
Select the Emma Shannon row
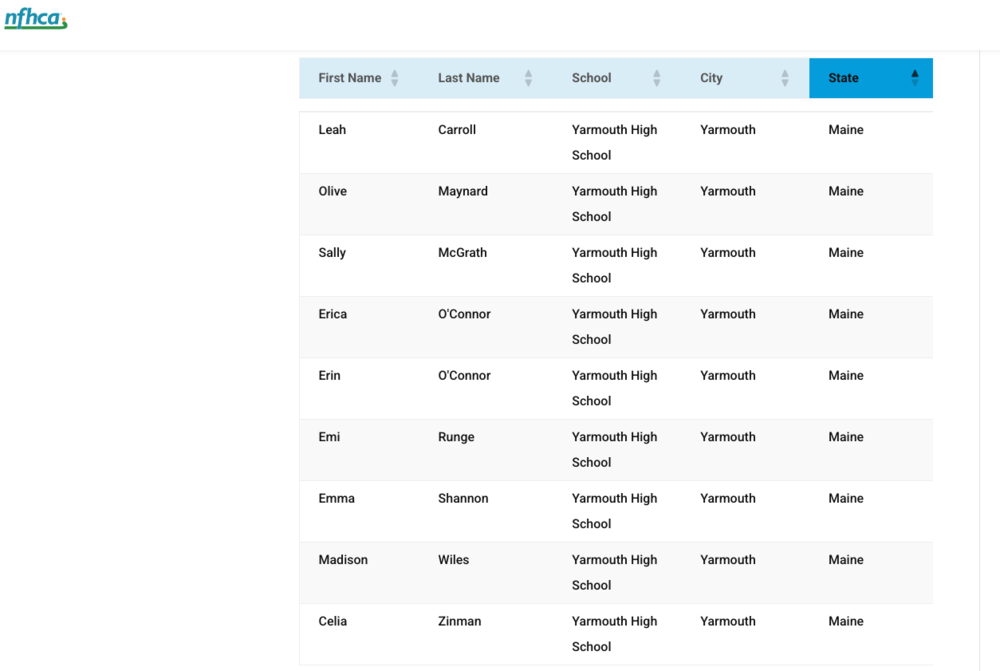pyautogui.click(x=615, y=511)
